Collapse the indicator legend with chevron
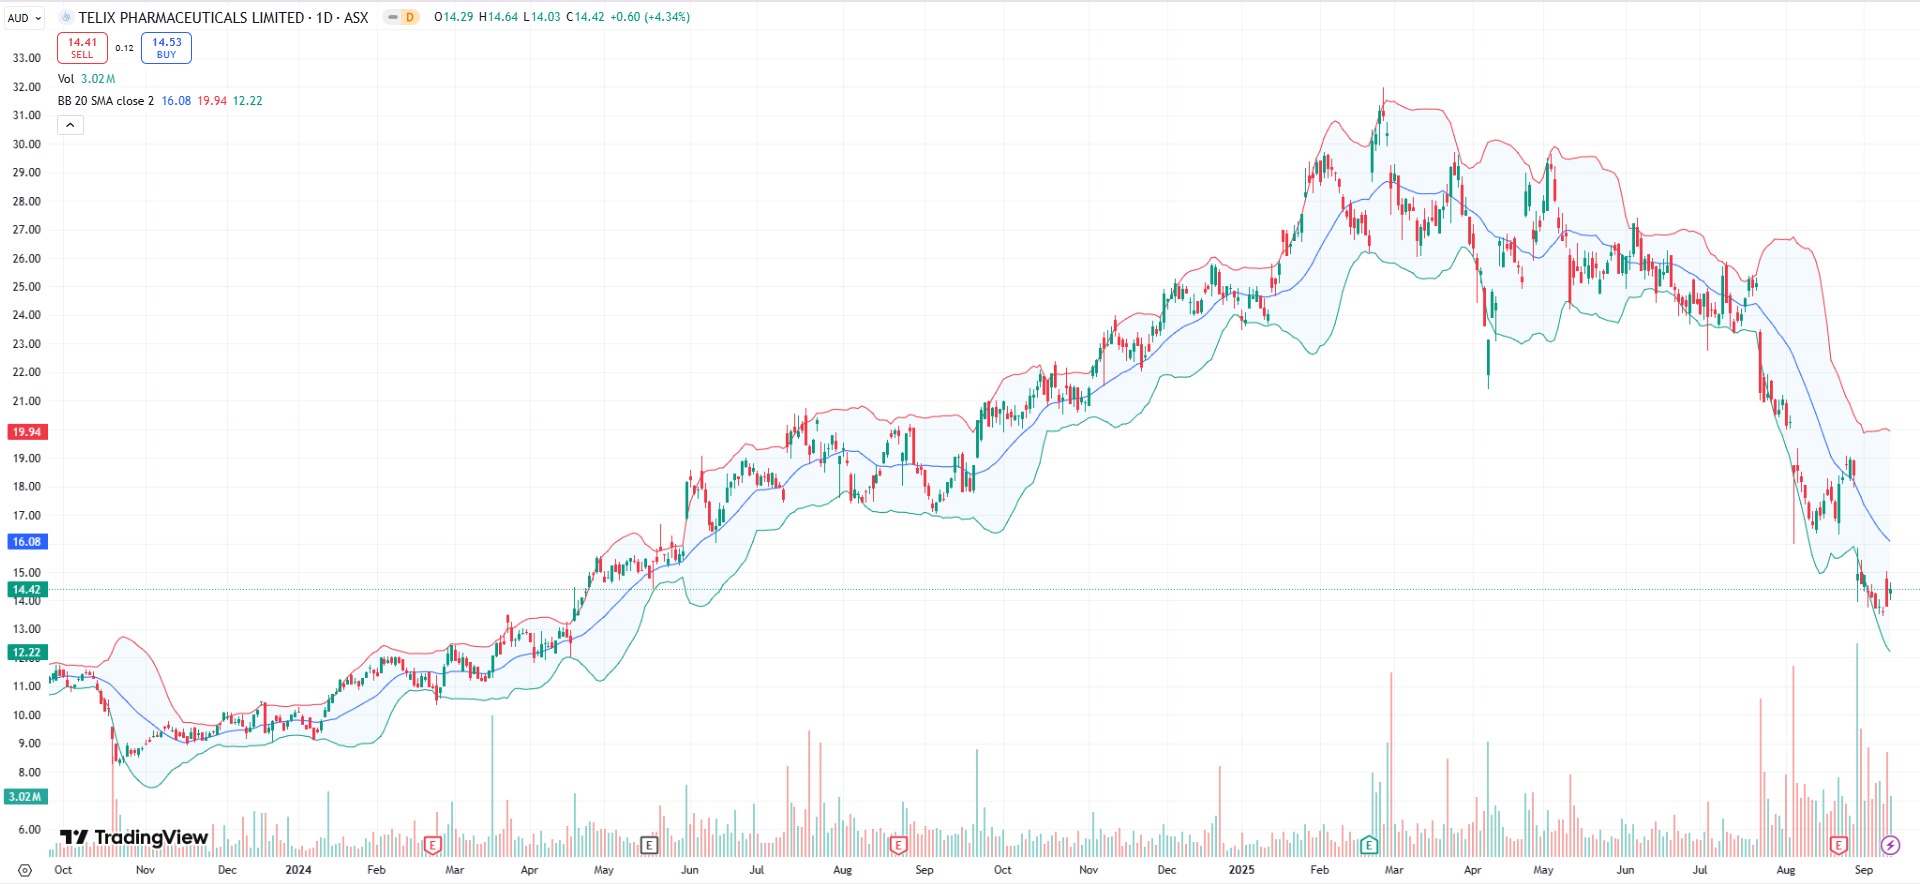The width and height of the screenshot is (1920, 884). click(70, 125)
